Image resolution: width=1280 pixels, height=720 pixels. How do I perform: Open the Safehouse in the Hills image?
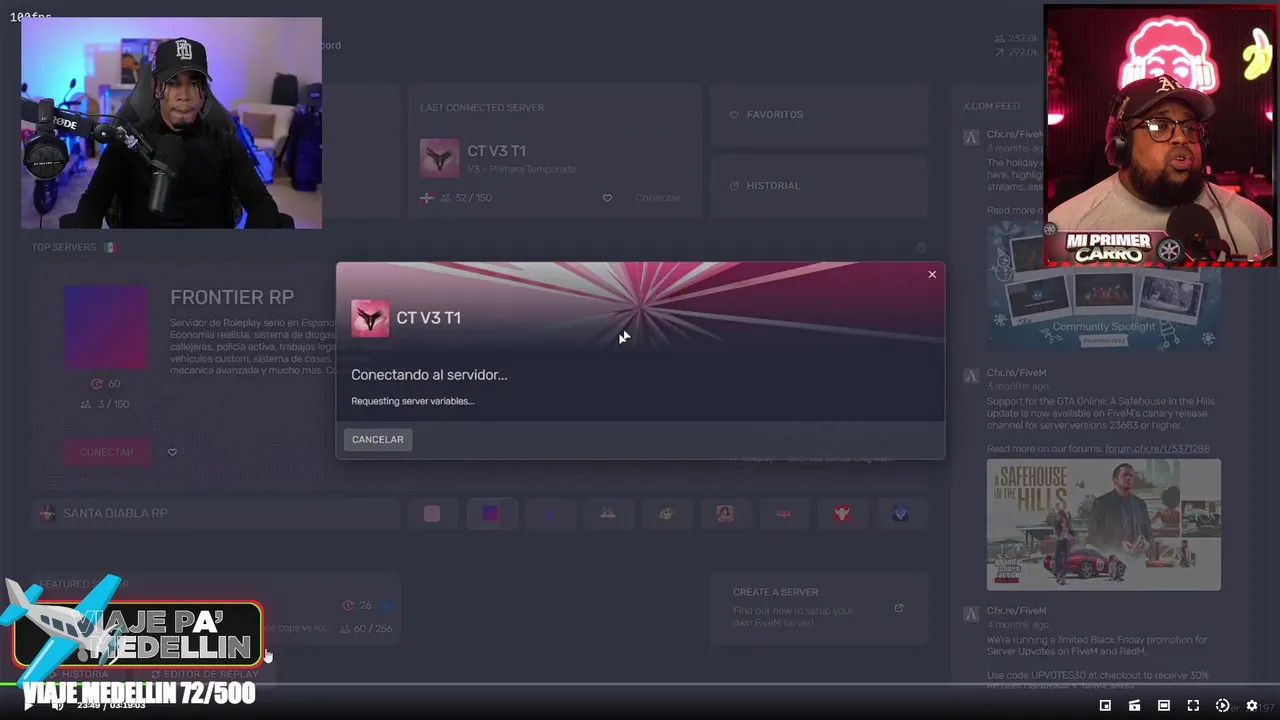coord(1104,524)
